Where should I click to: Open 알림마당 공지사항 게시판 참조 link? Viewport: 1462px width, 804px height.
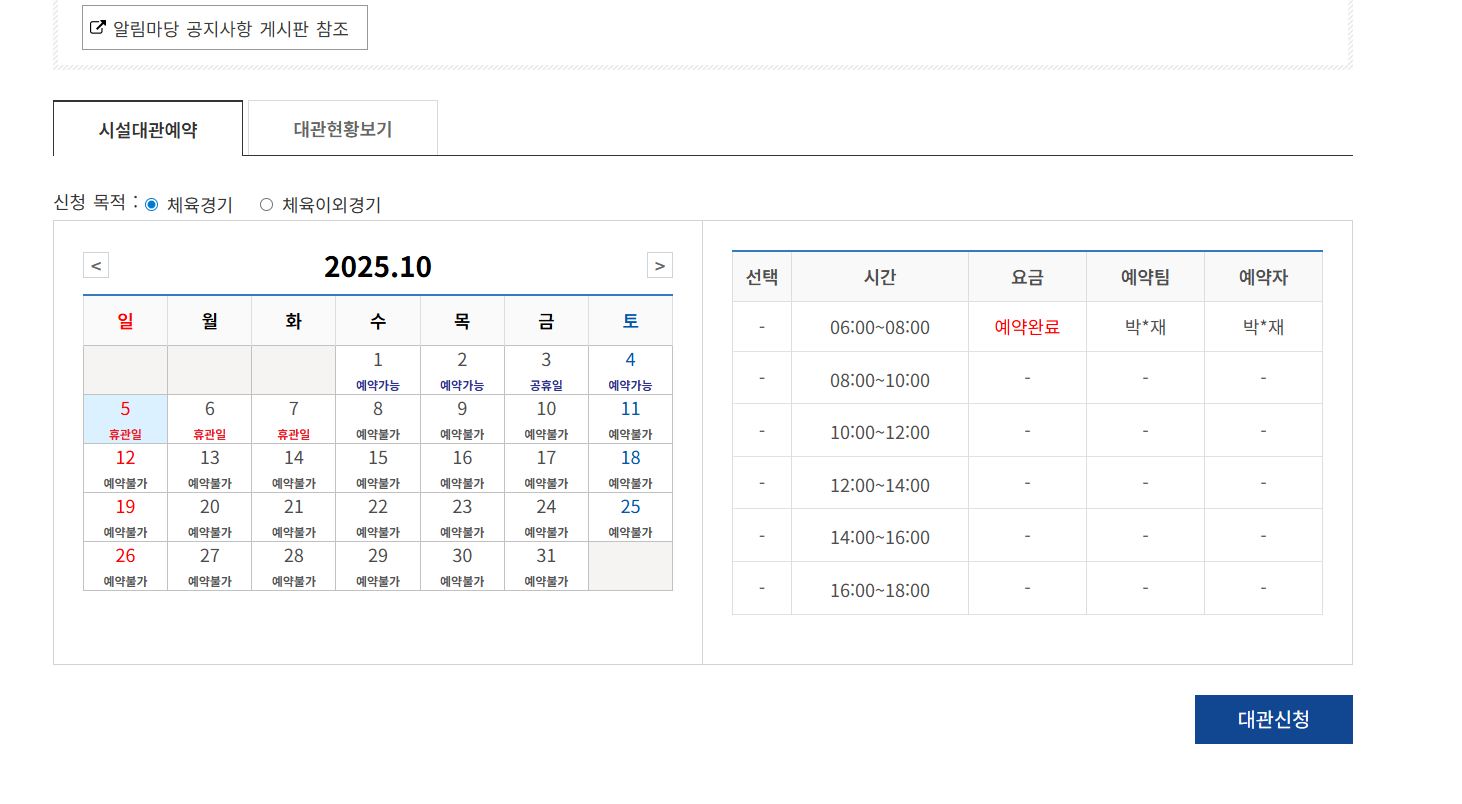pyautogui.click(x=231, y=28)
